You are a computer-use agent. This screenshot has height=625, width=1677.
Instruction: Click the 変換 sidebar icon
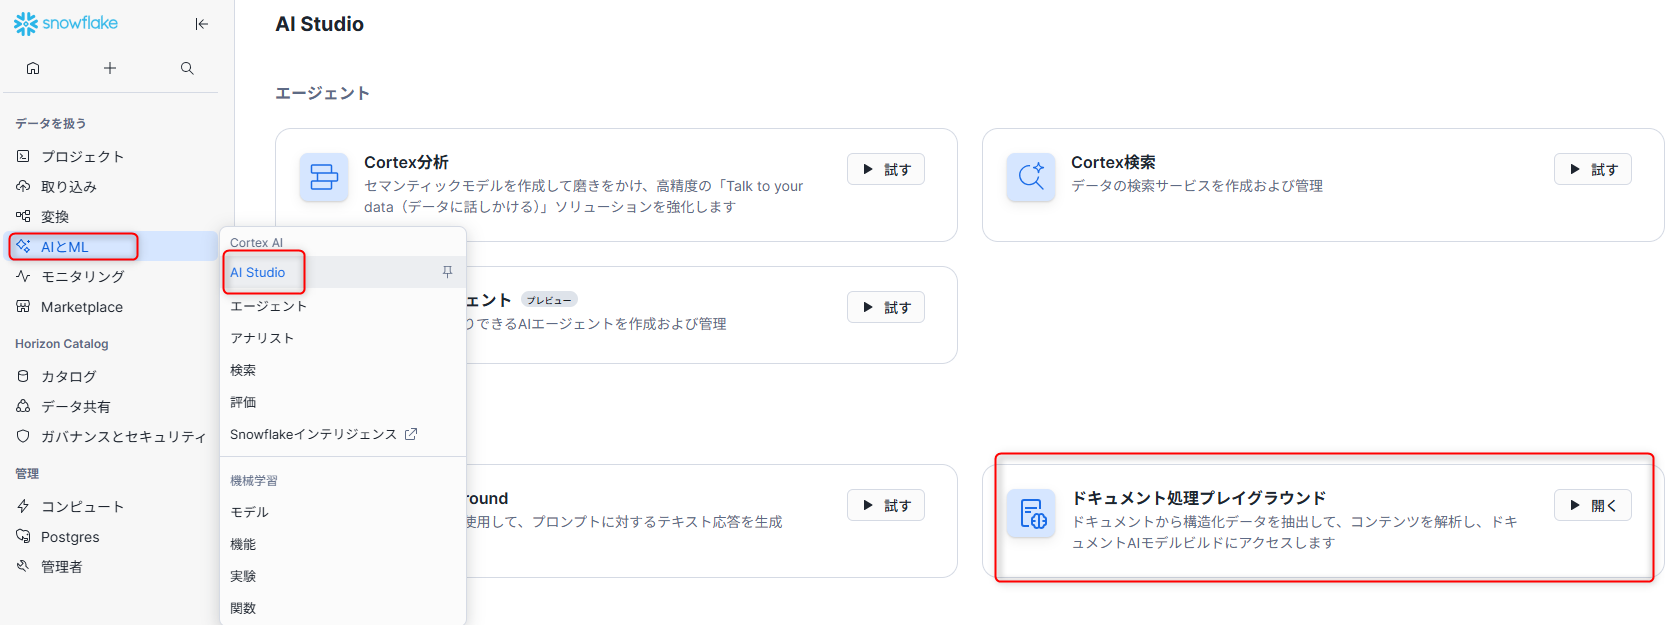click(23, 216)
